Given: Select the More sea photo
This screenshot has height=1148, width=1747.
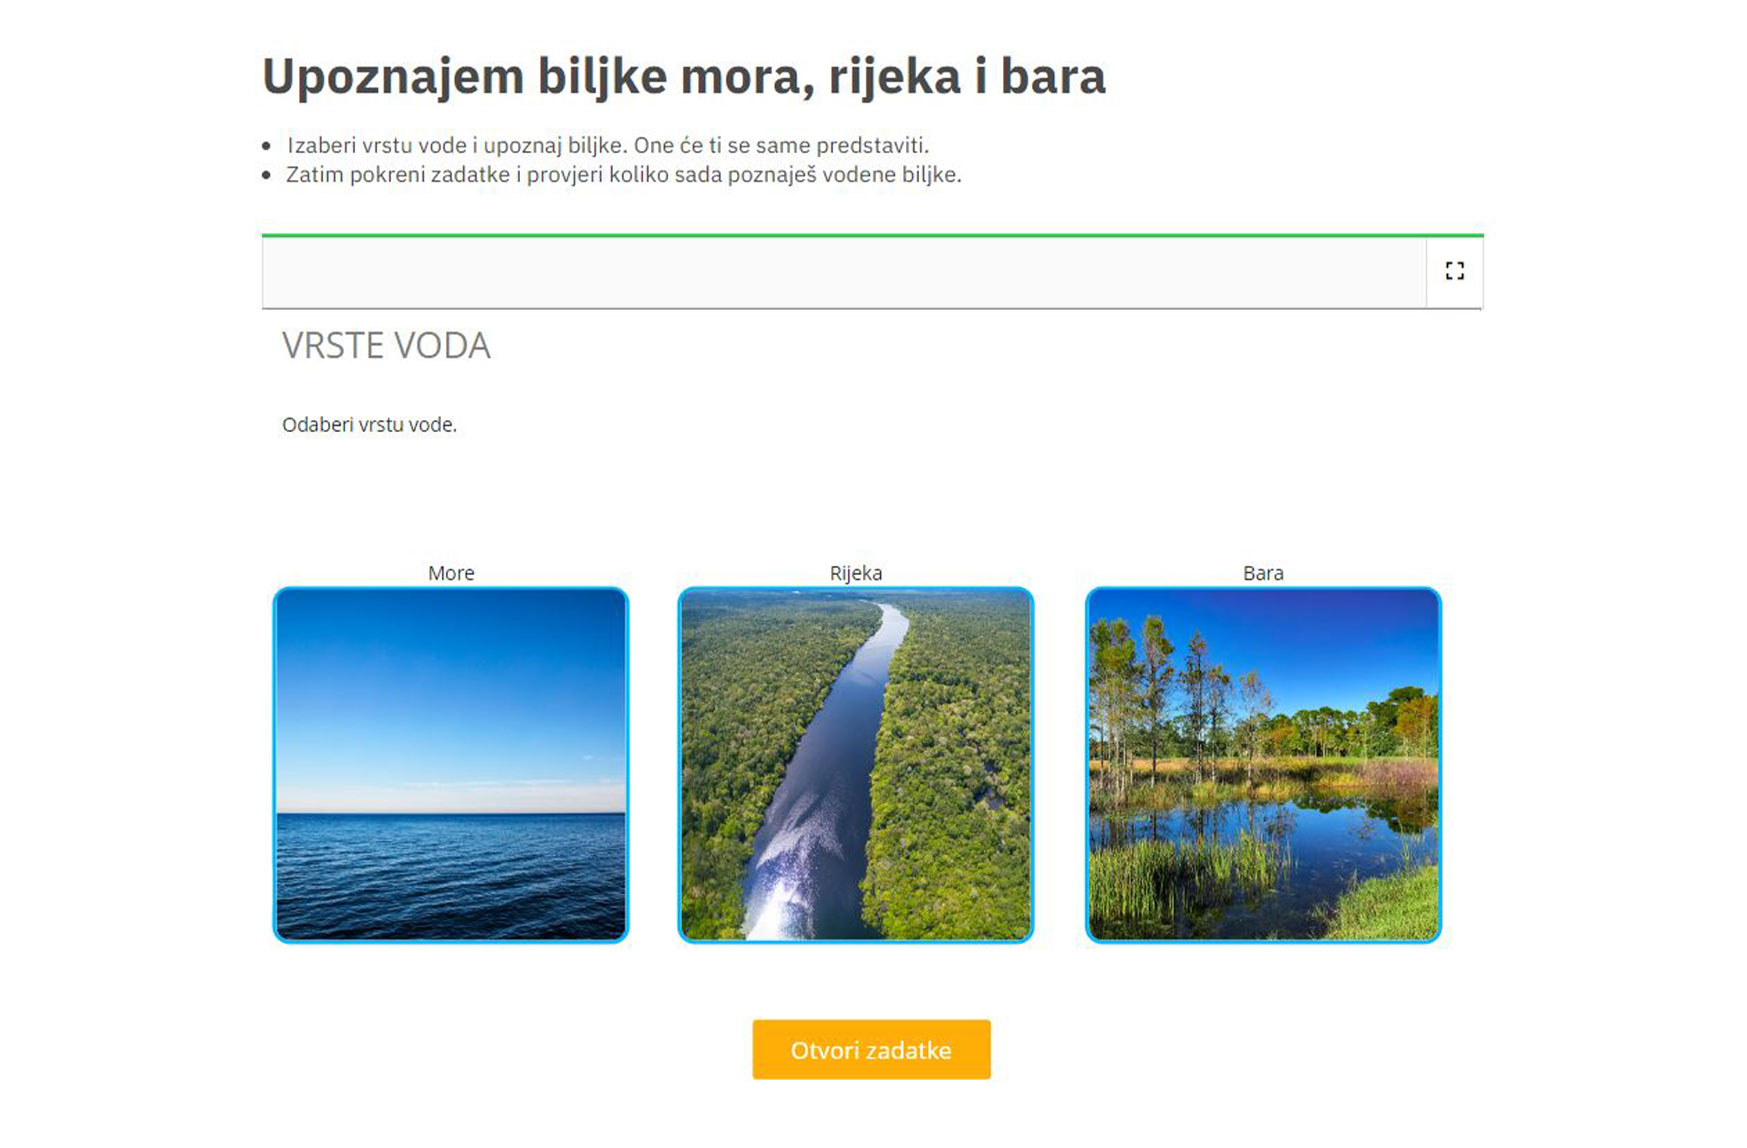Looking at the screenshot, I should point(451,765).
